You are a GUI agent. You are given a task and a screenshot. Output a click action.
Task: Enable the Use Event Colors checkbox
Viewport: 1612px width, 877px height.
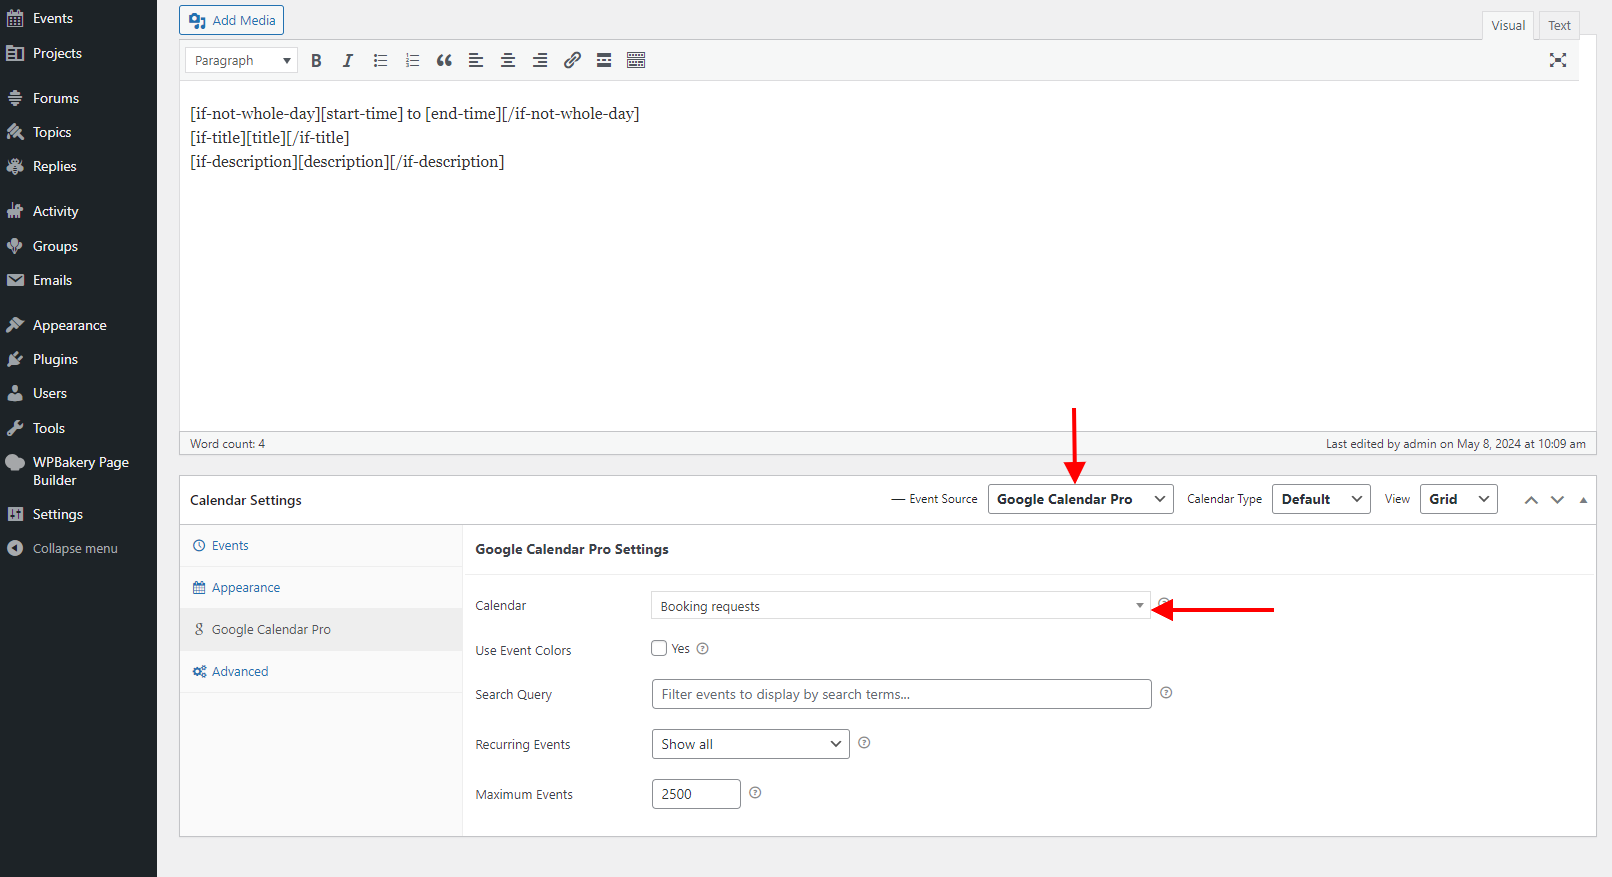tap(659, 648)
